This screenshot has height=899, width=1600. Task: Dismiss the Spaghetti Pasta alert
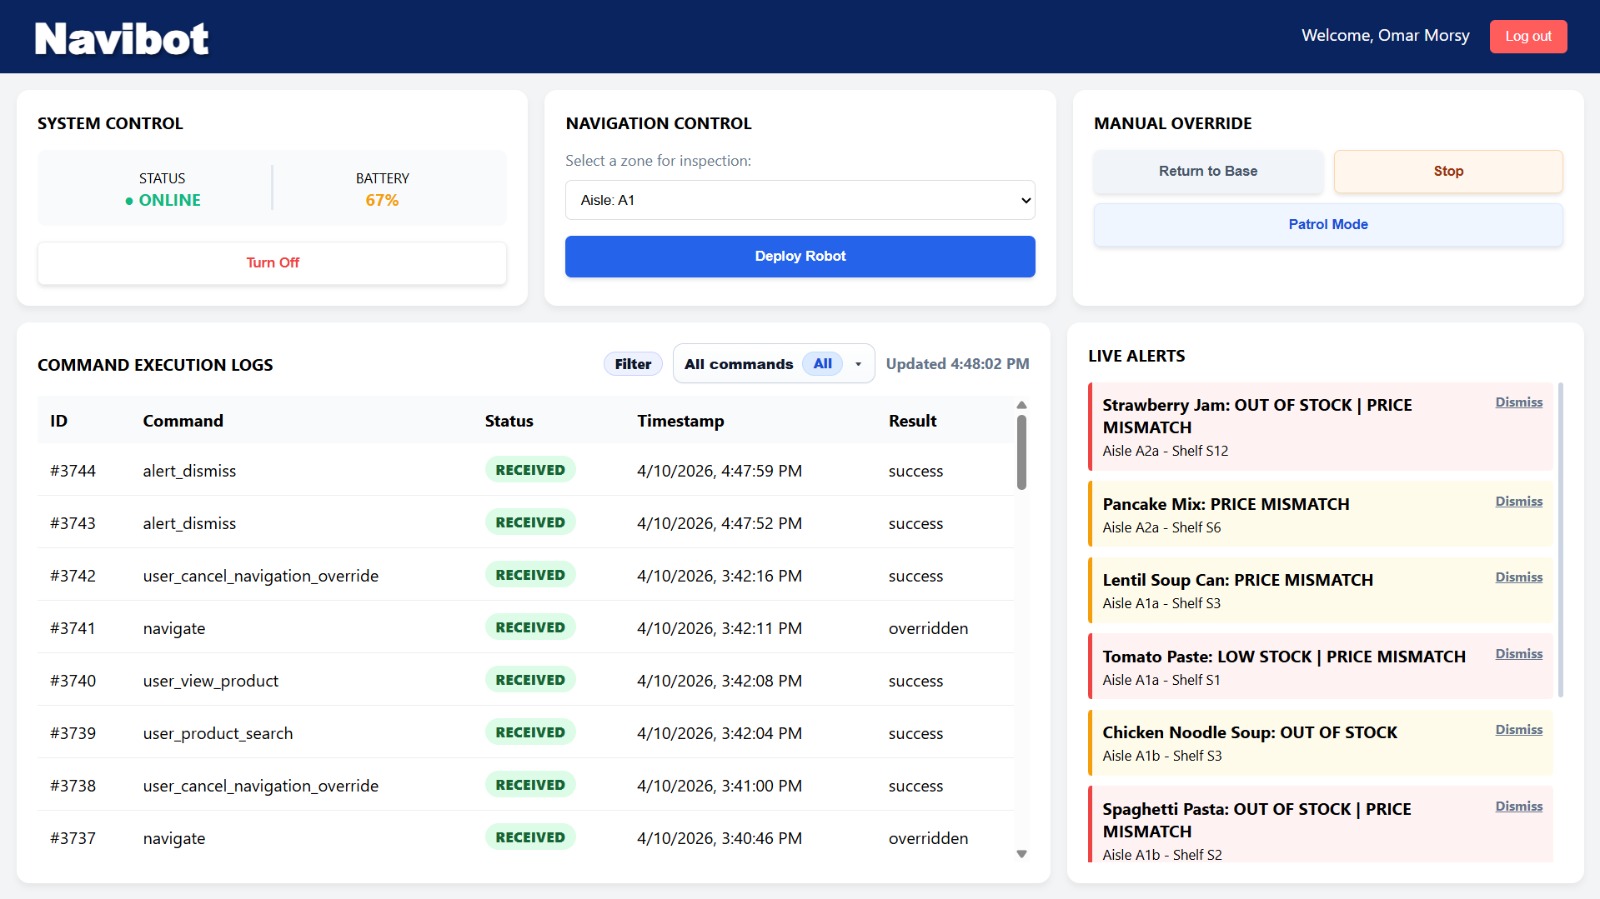point(1518,806)
